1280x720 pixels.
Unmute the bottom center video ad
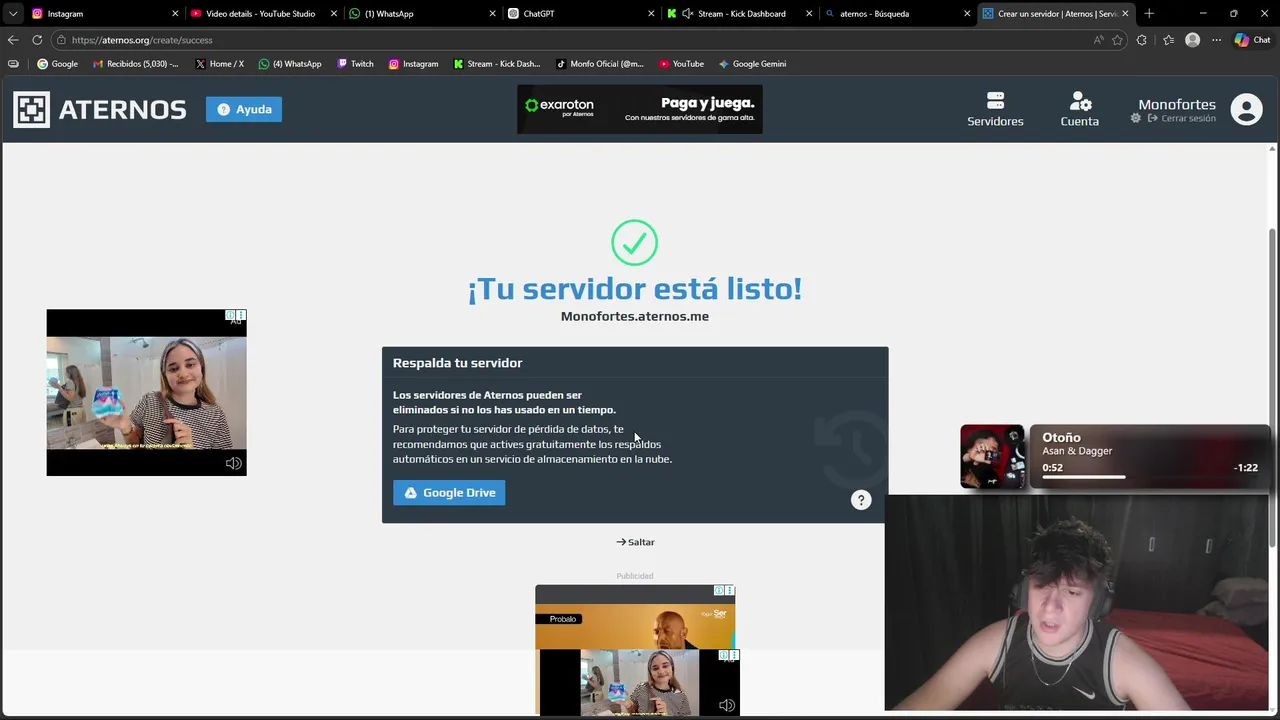click(x=727, y=705)
